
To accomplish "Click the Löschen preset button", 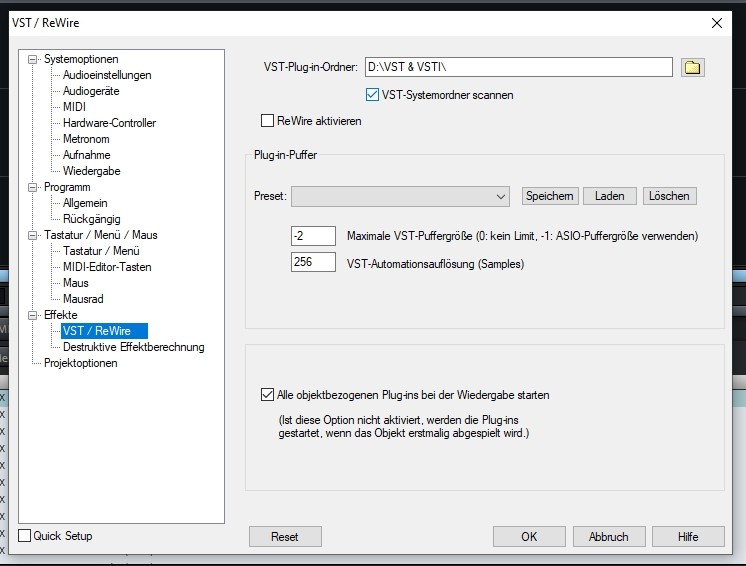I will tap(669, 196).
